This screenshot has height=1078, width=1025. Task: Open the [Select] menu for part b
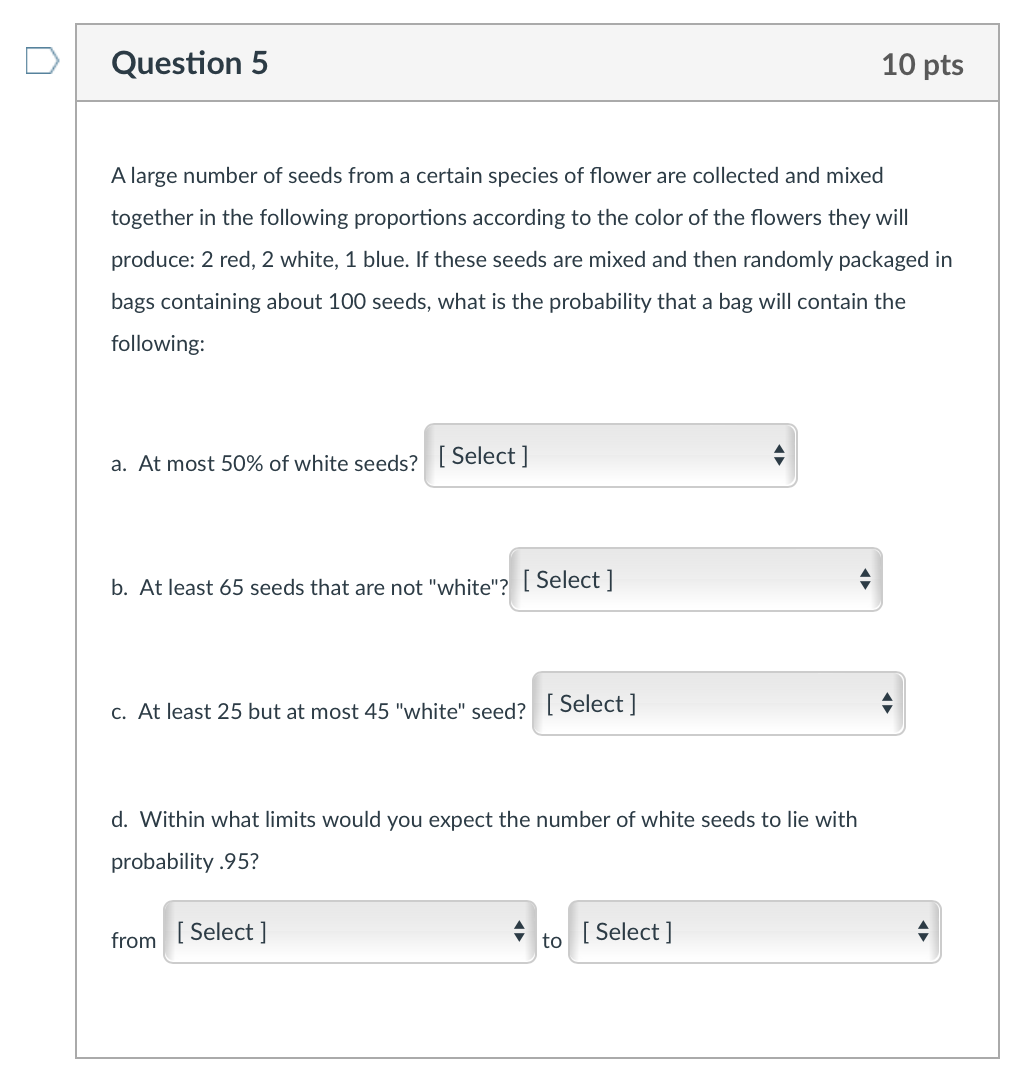(695, 579)
